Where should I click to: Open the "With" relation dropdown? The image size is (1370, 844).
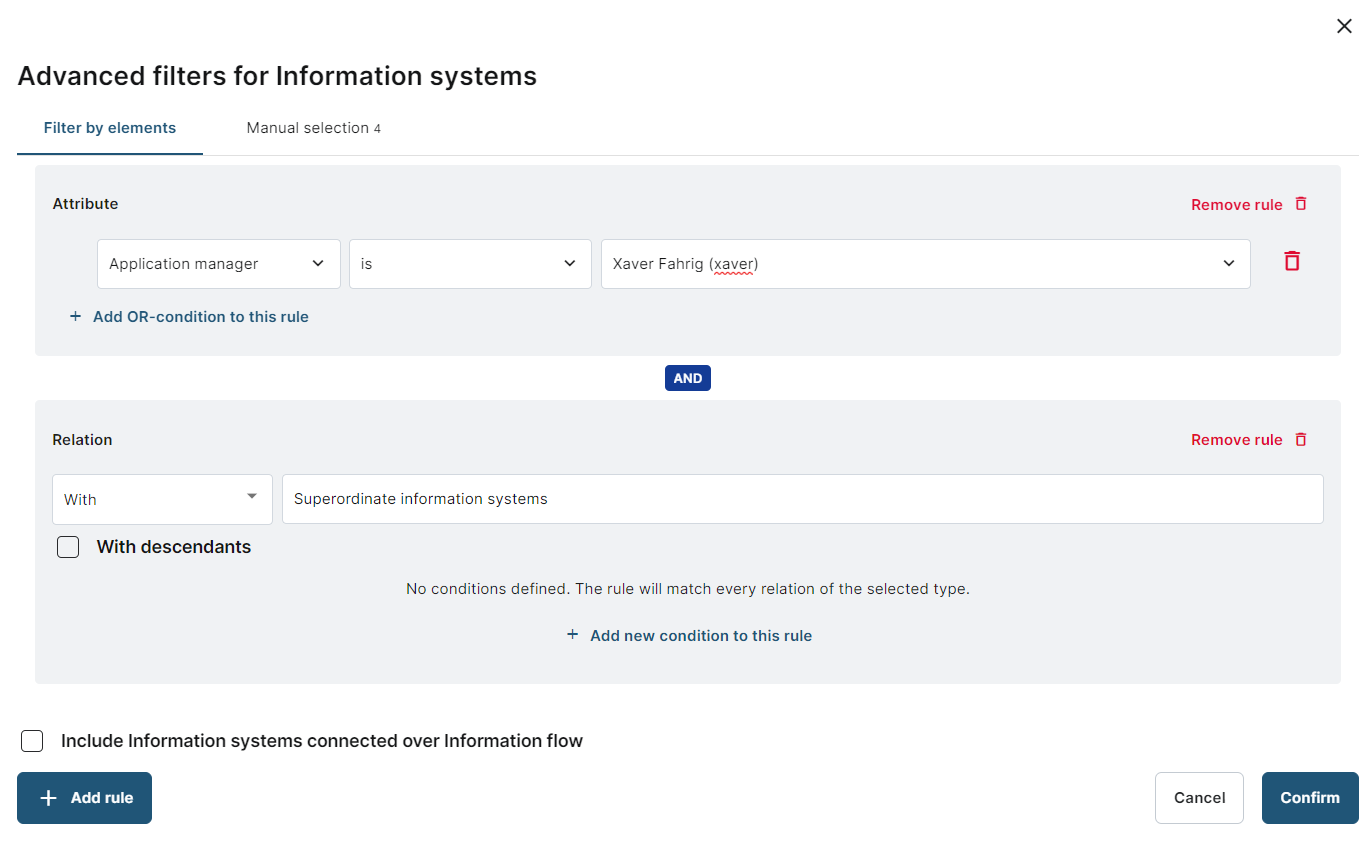click(162, 499)
